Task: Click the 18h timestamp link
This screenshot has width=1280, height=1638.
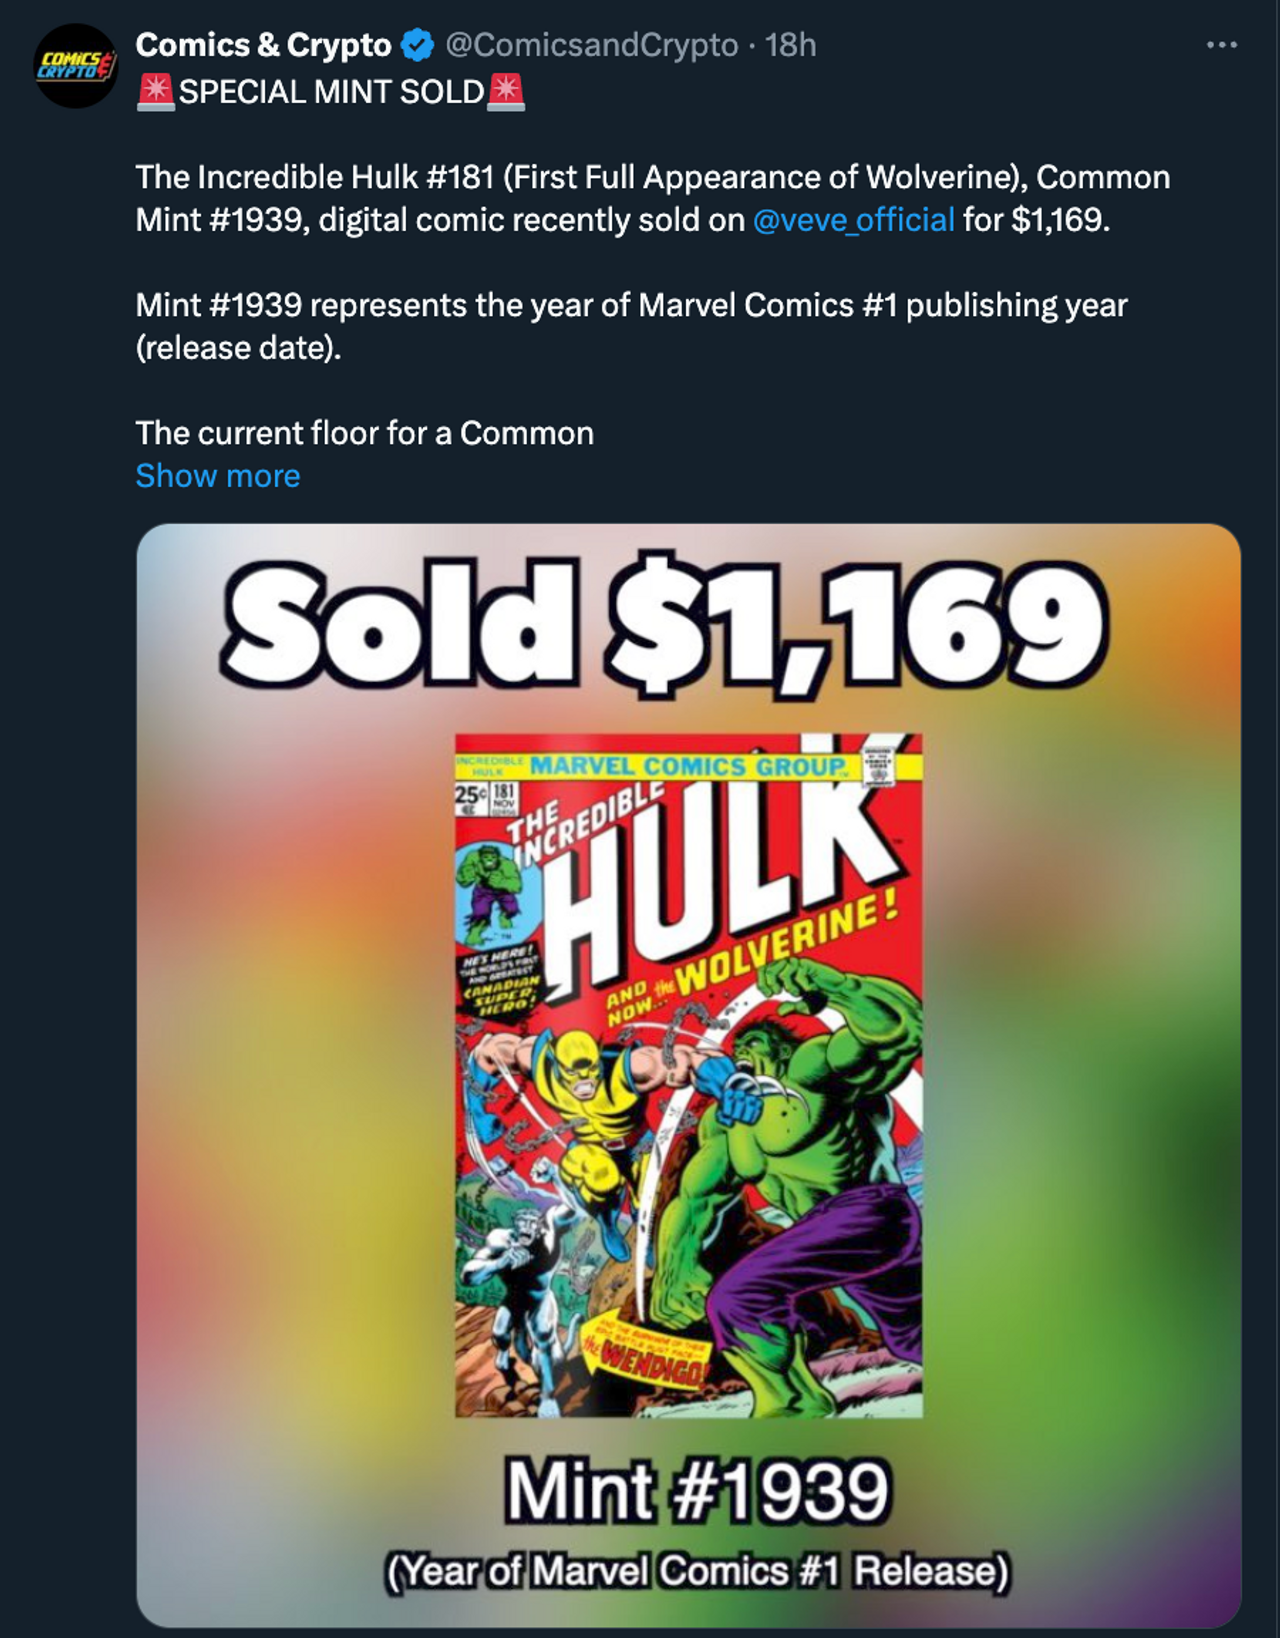Action: [790, 45]
